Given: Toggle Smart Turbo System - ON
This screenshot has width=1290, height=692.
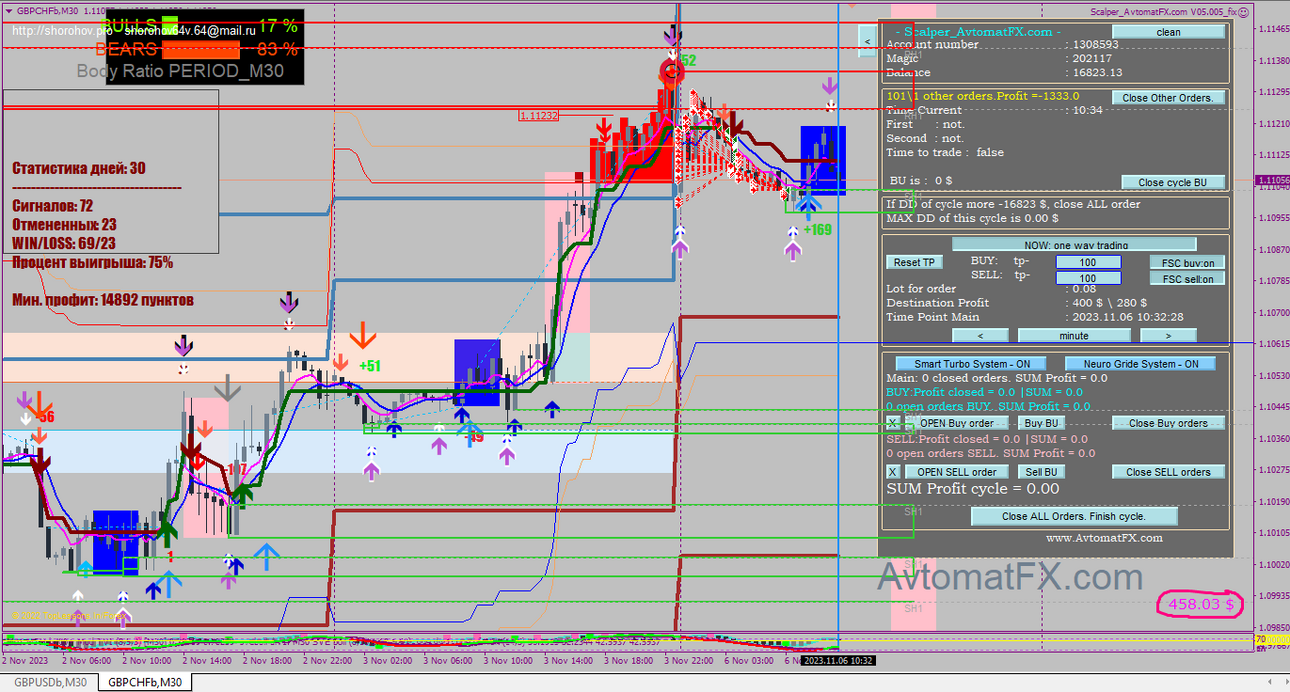Looking at the screenshot, I should click(x=970, y=364).
